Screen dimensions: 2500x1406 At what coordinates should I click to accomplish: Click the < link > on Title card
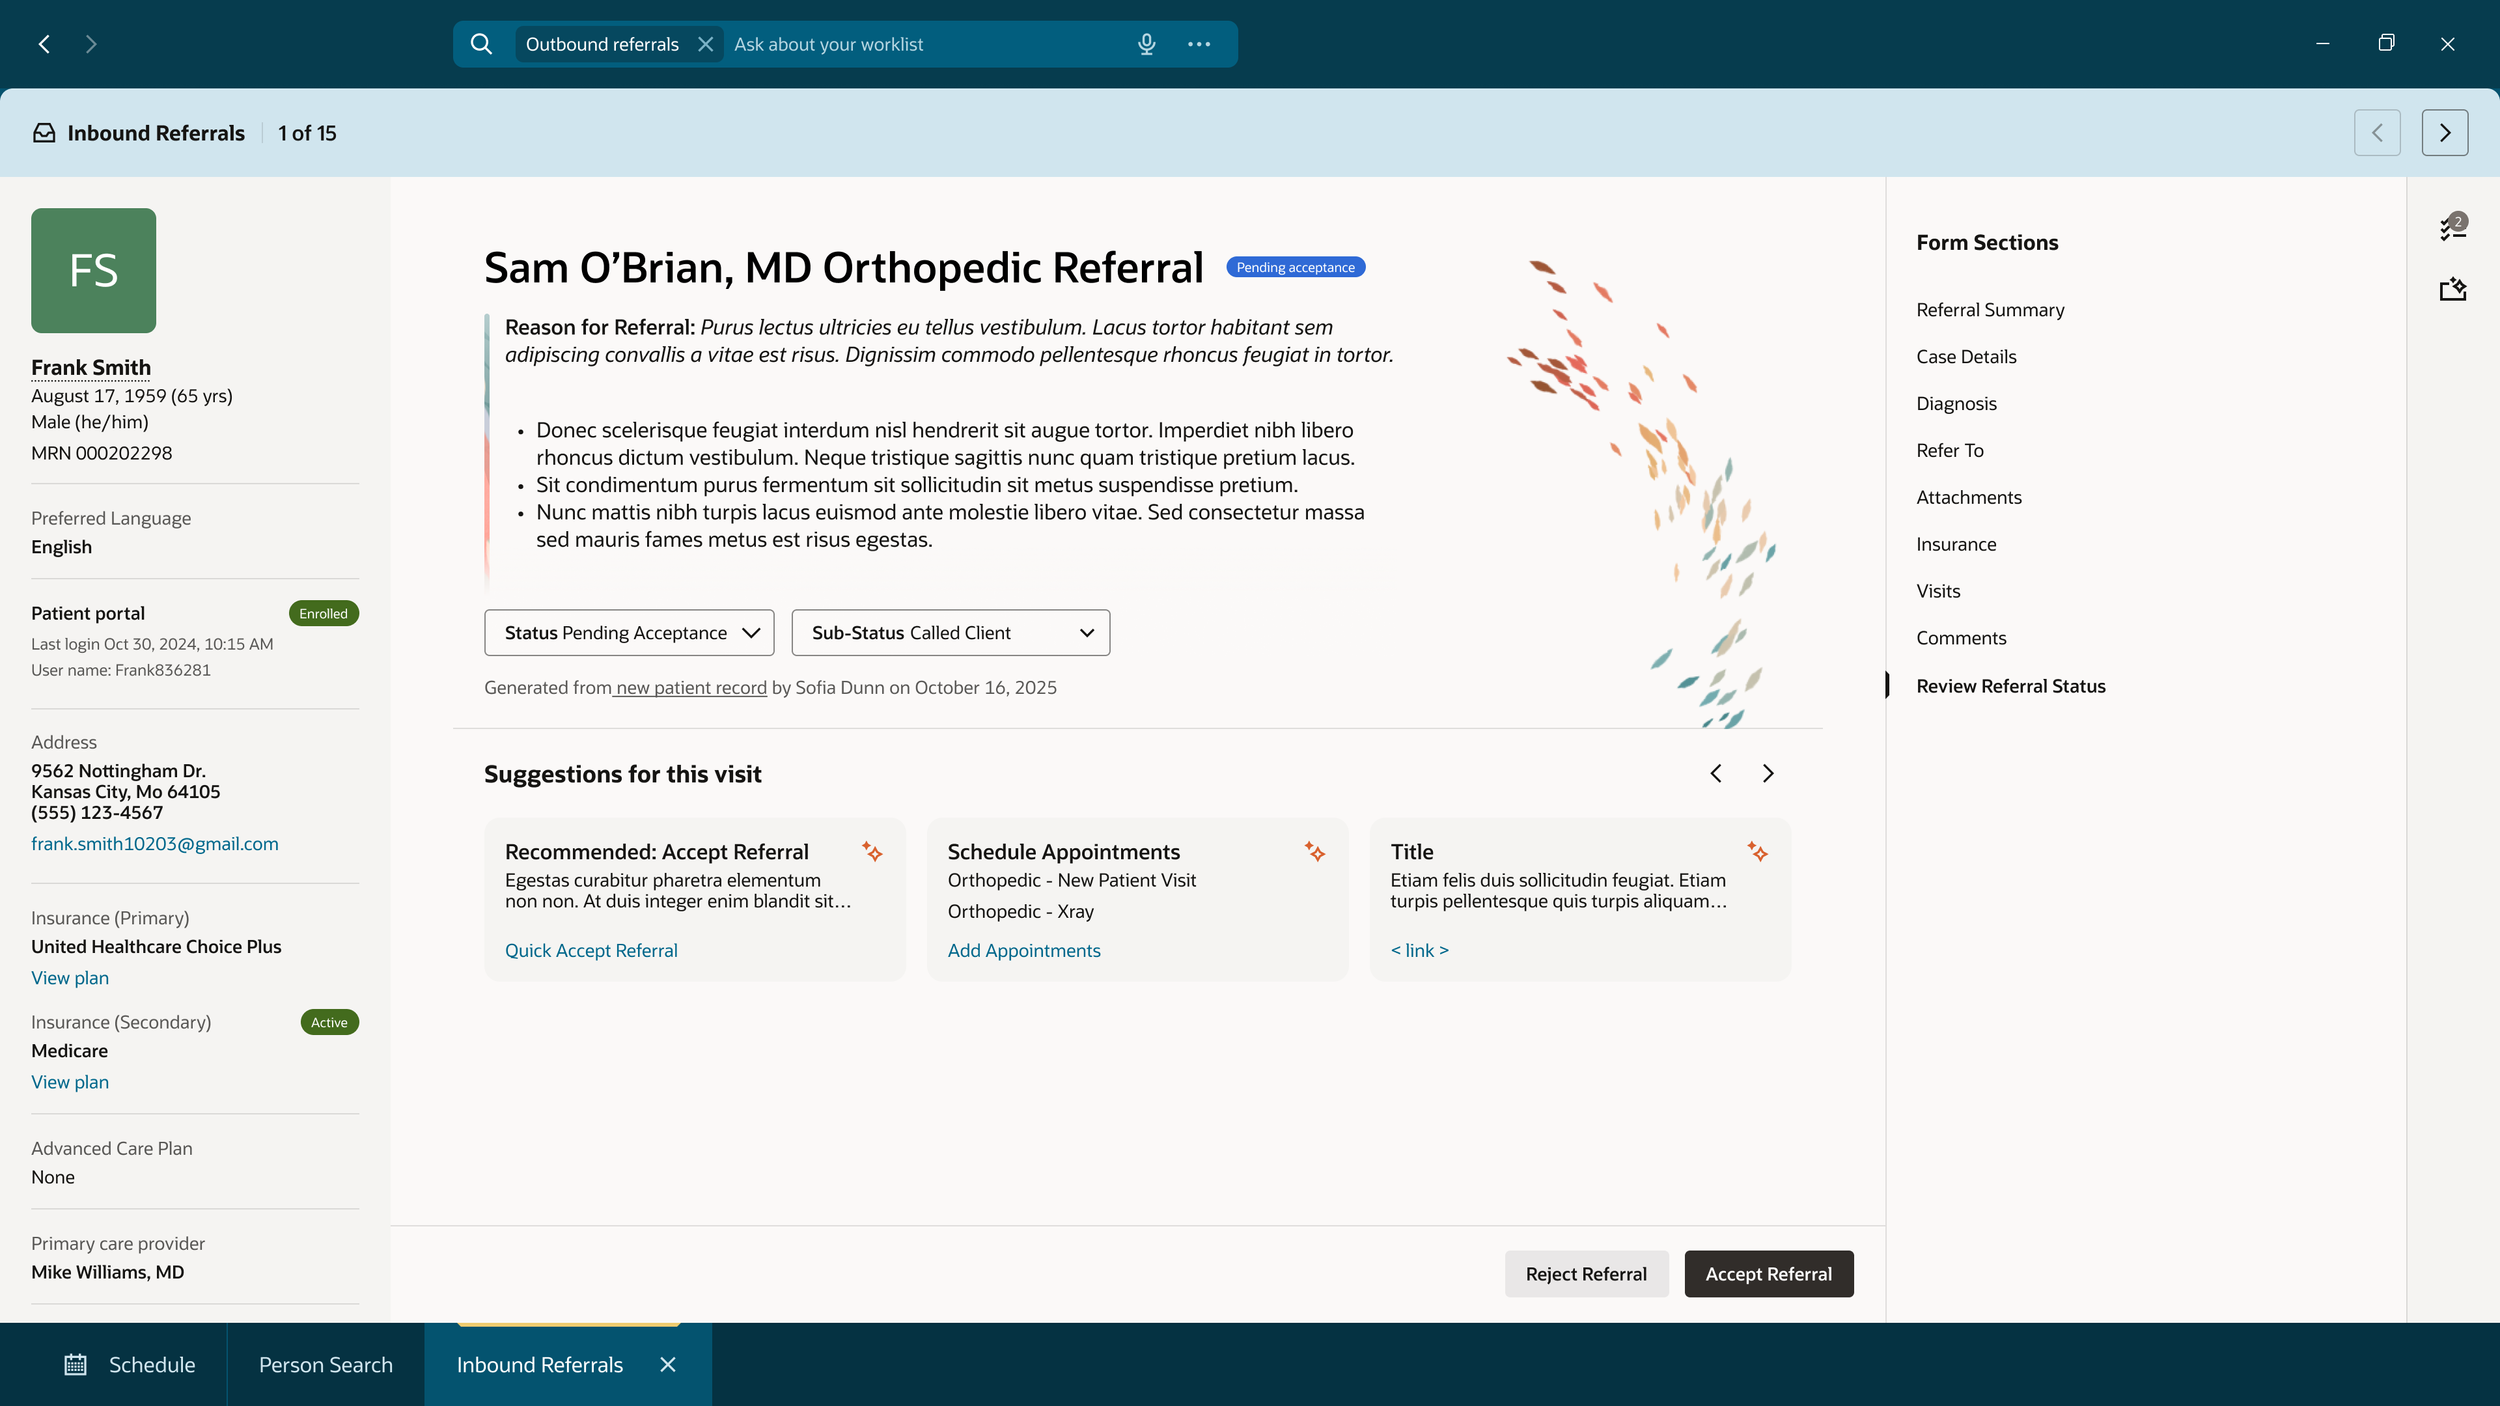pos(1419,950)
